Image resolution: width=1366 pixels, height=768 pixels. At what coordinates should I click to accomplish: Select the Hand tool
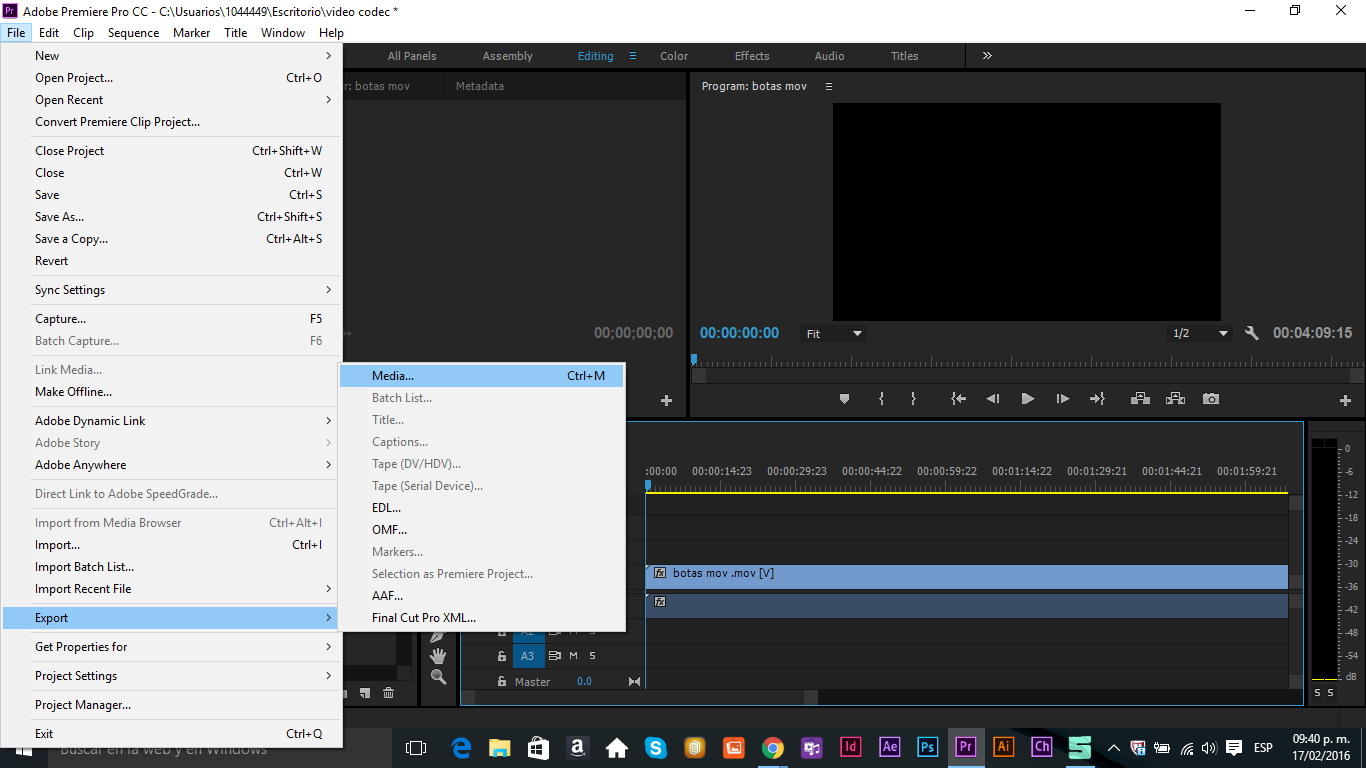tap(438, 656)
